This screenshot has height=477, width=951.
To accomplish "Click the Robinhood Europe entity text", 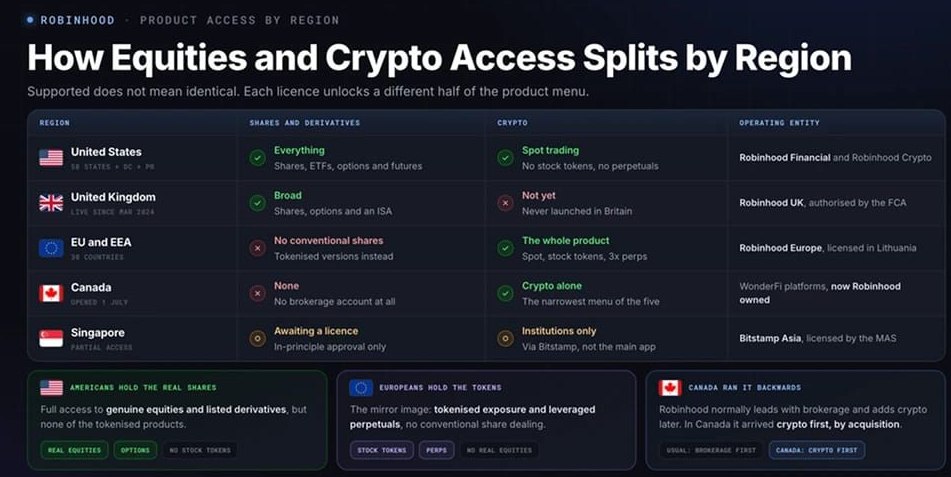I will (x=781, y=248).
